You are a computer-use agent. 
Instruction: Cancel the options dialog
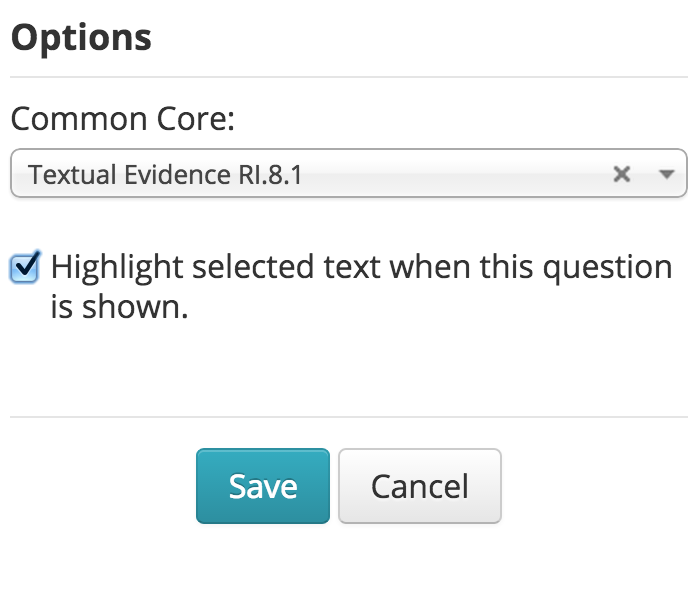click(419, 486)
